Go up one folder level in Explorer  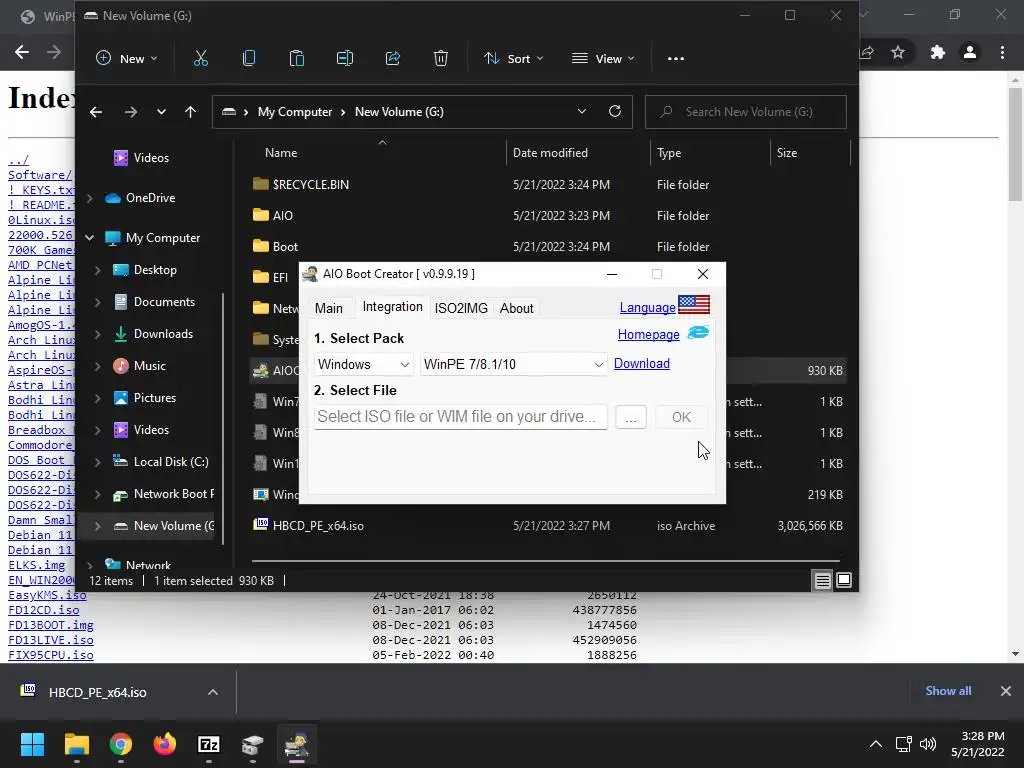190,112
